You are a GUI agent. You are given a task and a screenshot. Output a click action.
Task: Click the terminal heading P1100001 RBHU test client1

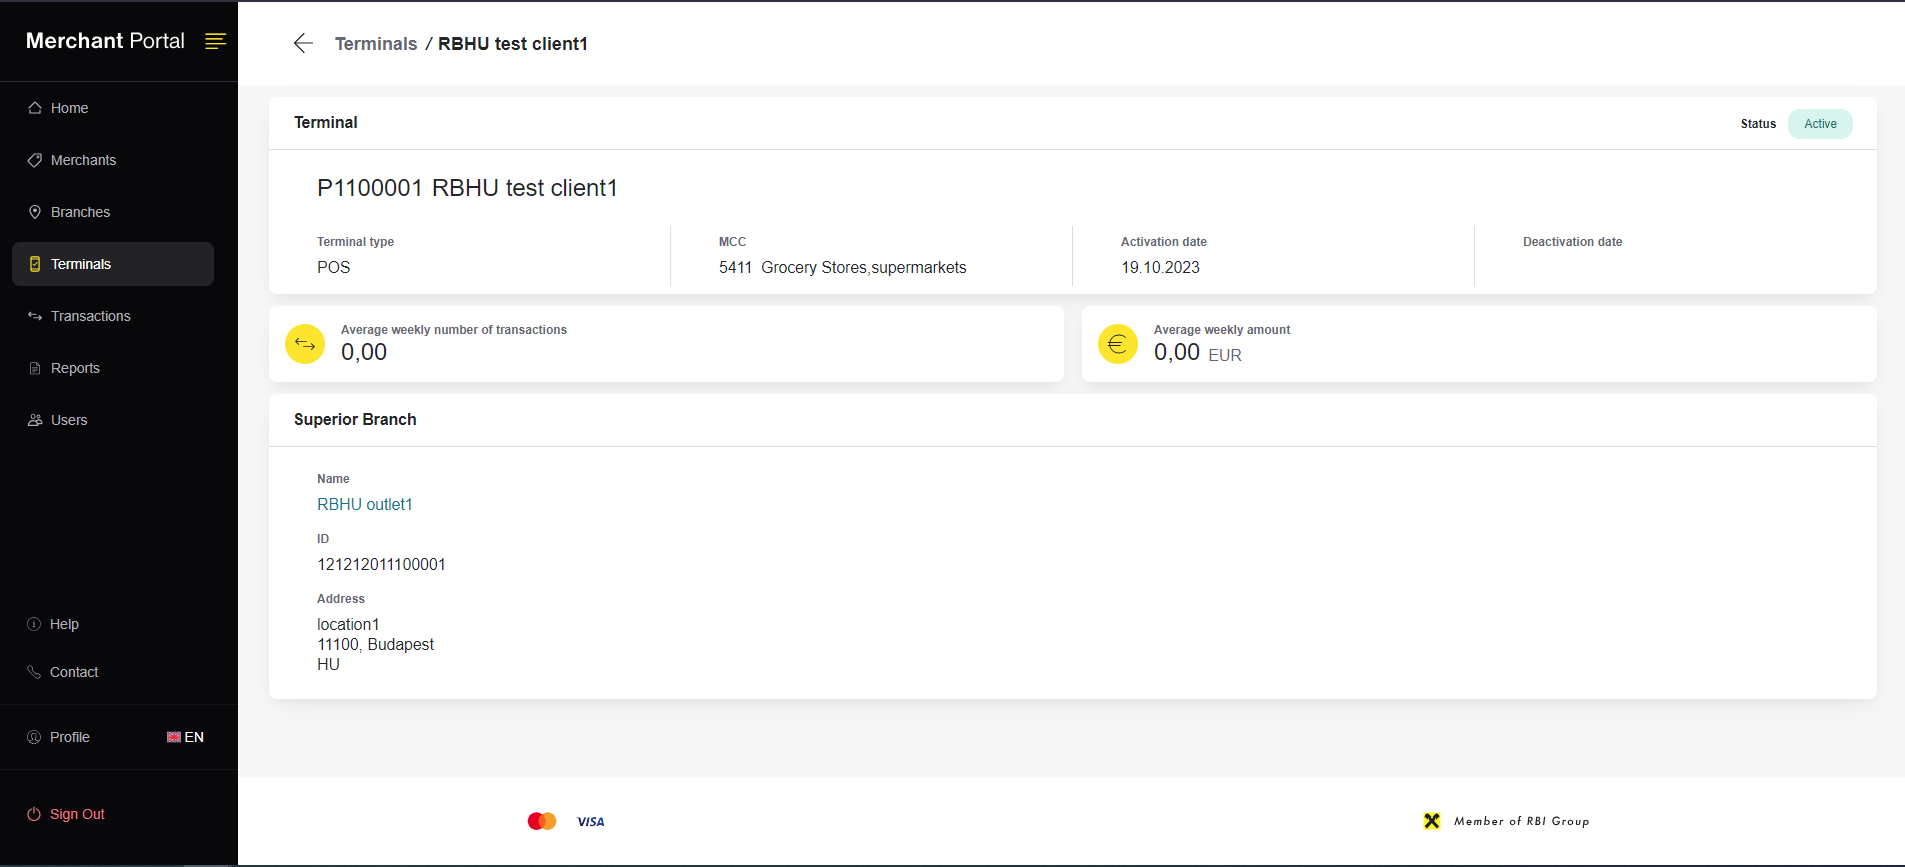tap(467, 188)
